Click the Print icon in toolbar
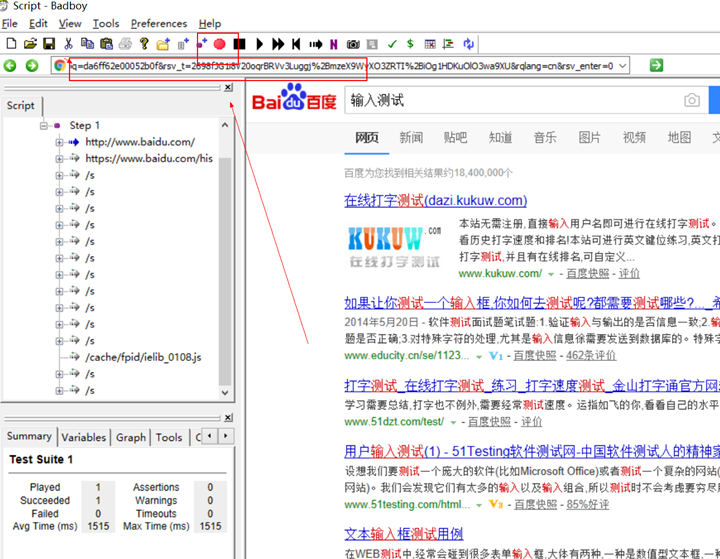Viewport: 720px width, 559px height. (125, 44)
